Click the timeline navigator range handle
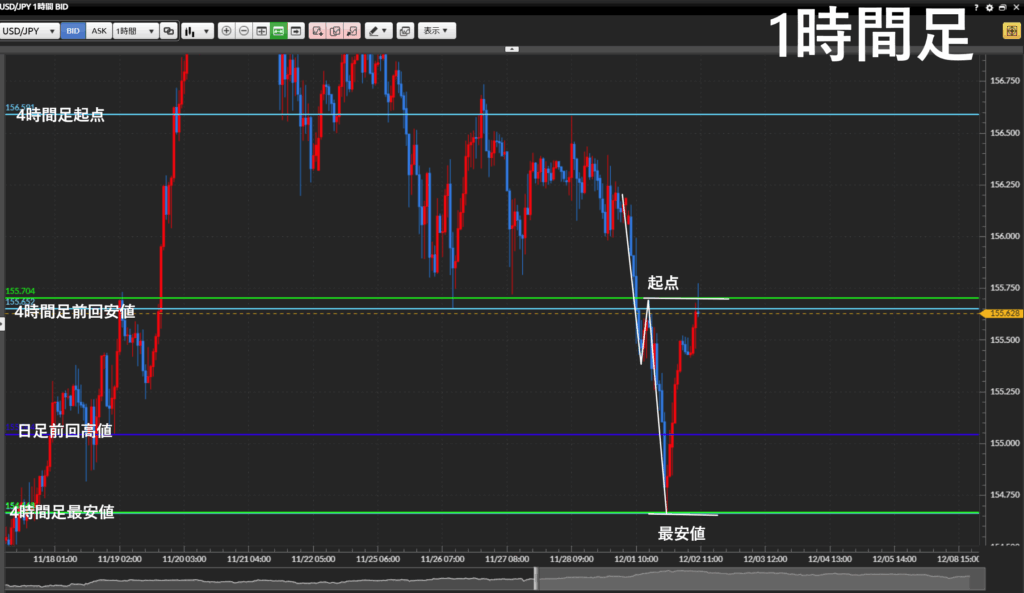1024x593 pixels. pyautogui.click(x=536, y=578)
